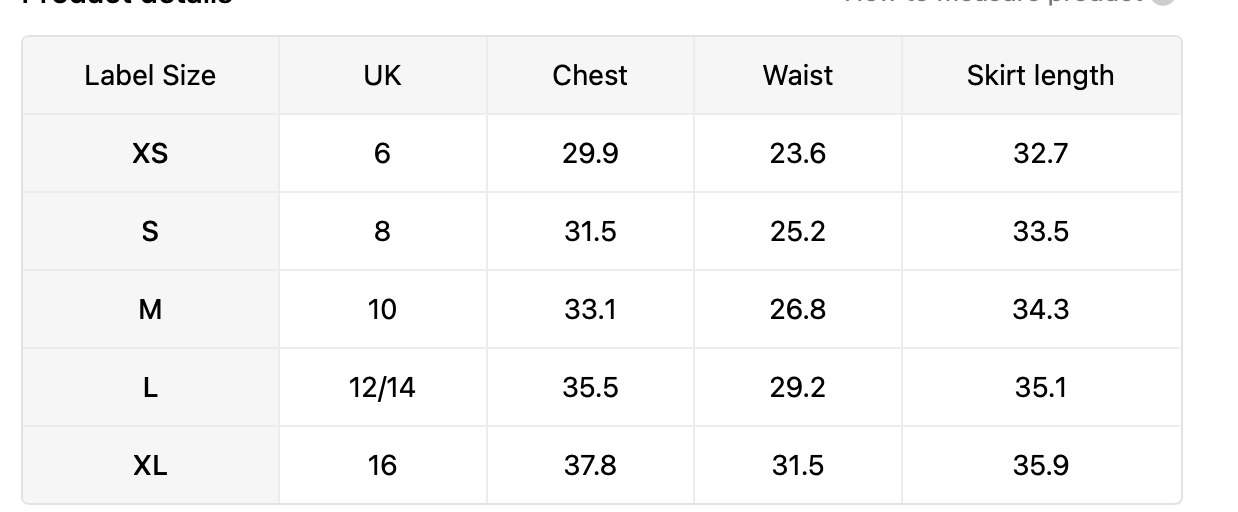Select the L label size cell

click(150, 387)
